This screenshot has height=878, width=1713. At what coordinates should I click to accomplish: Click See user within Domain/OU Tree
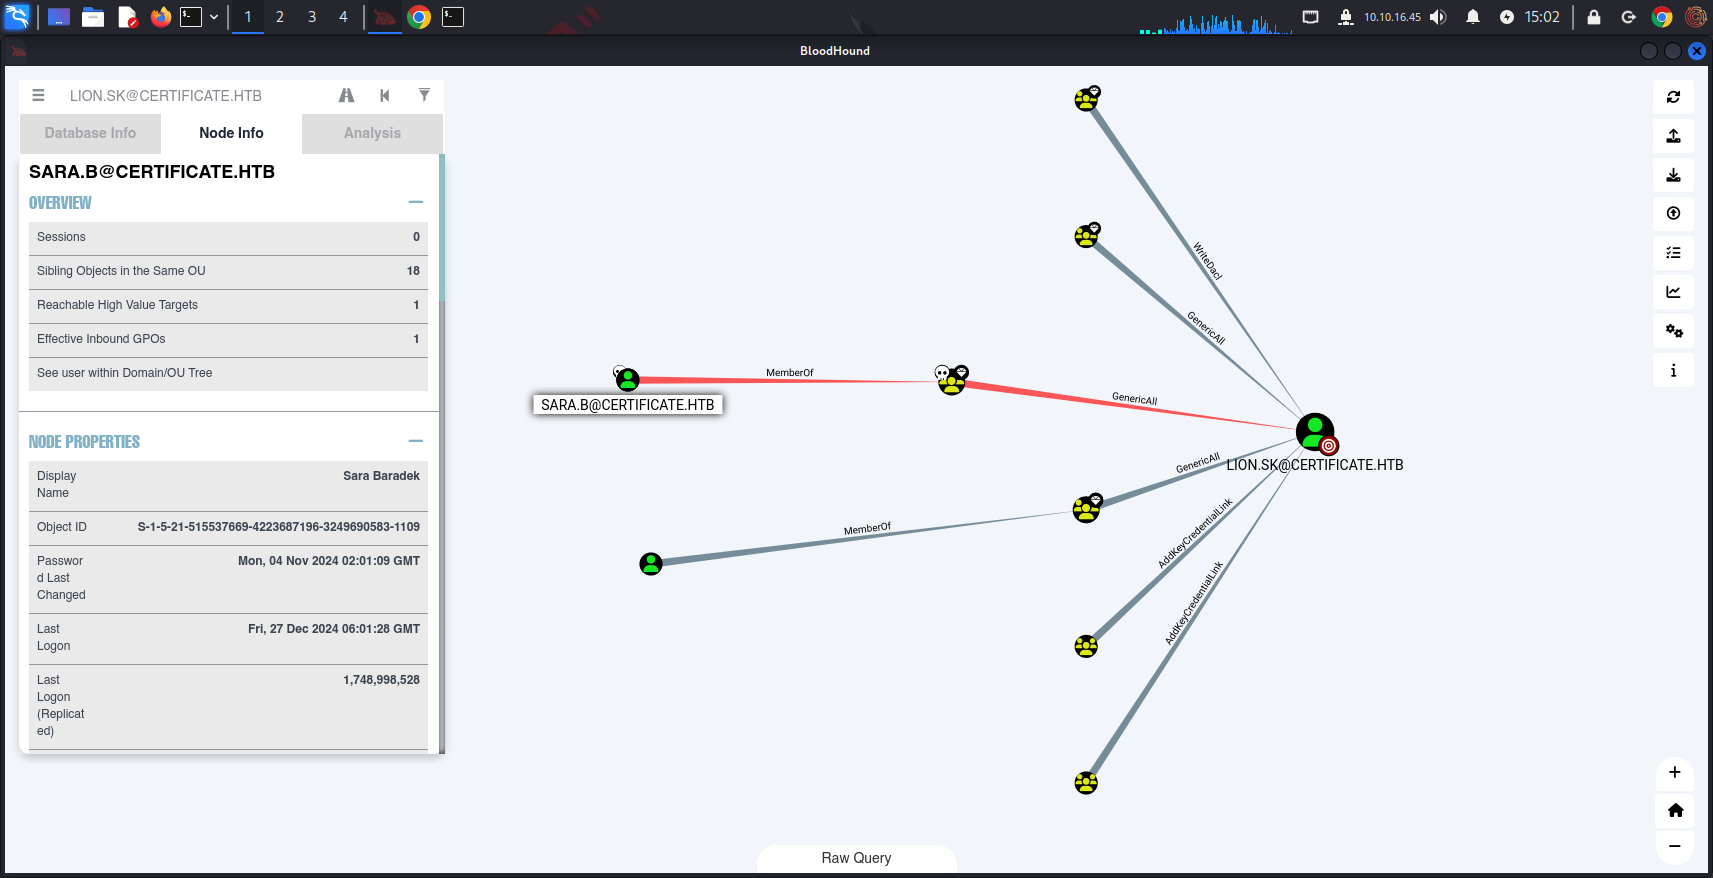point(228,373)
